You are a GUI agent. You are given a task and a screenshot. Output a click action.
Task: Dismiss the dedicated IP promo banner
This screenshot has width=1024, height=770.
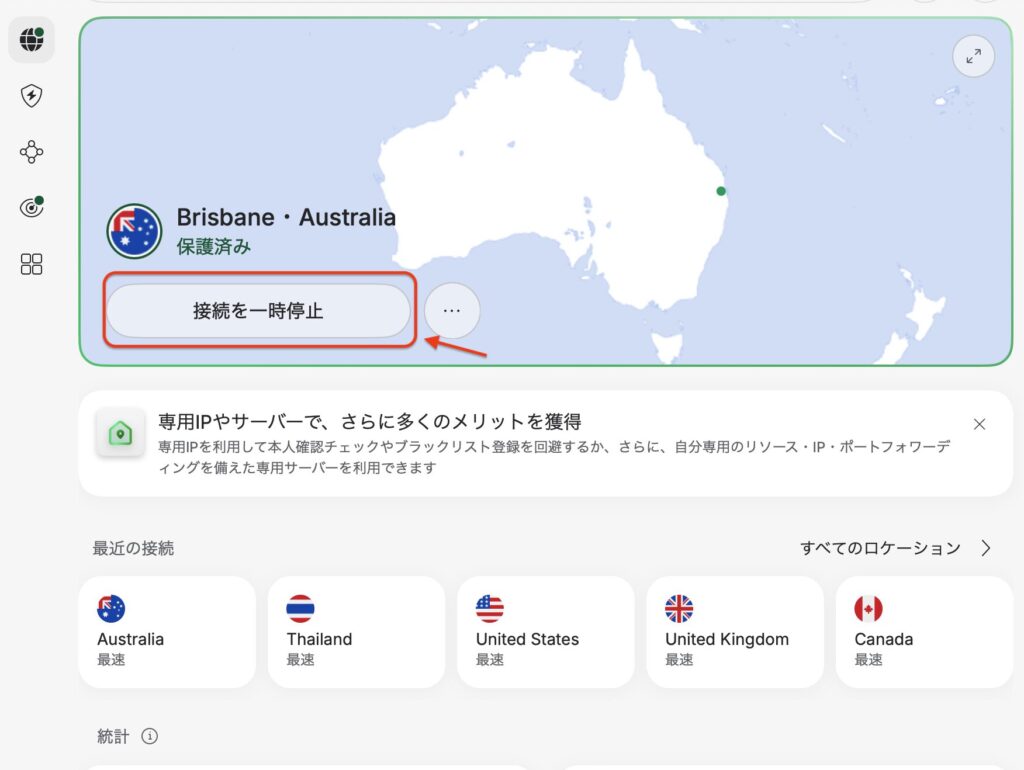tap(979, 425)
